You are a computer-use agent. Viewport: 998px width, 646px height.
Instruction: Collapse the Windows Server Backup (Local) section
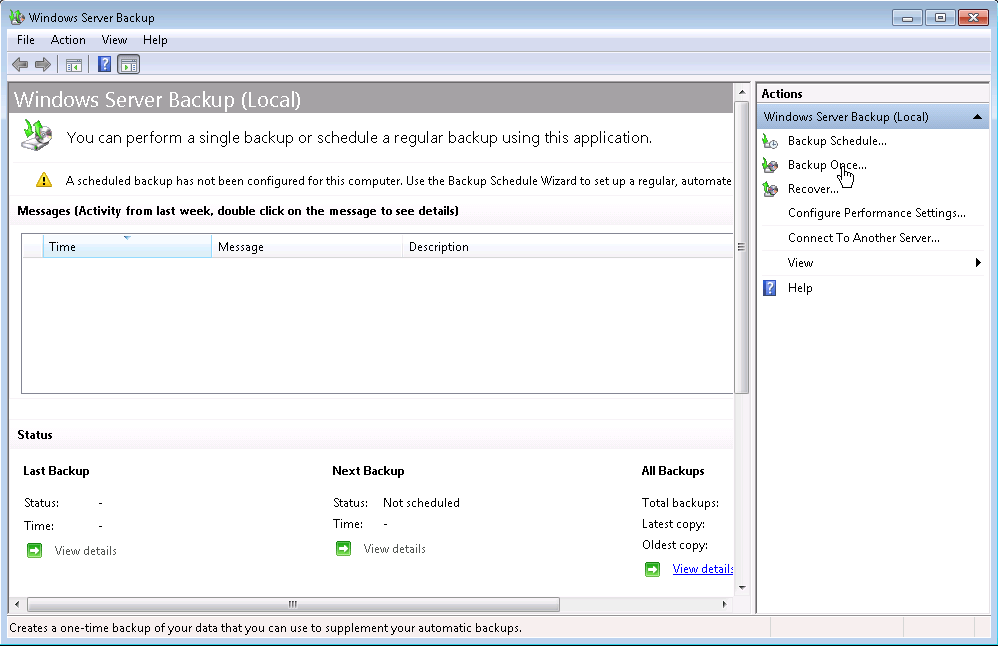click(976, 116)
